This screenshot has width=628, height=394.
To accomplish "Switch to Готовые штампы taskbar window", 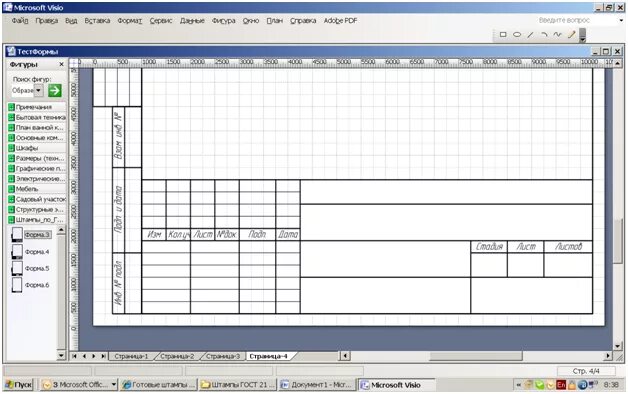I will (x=159, y=385).
